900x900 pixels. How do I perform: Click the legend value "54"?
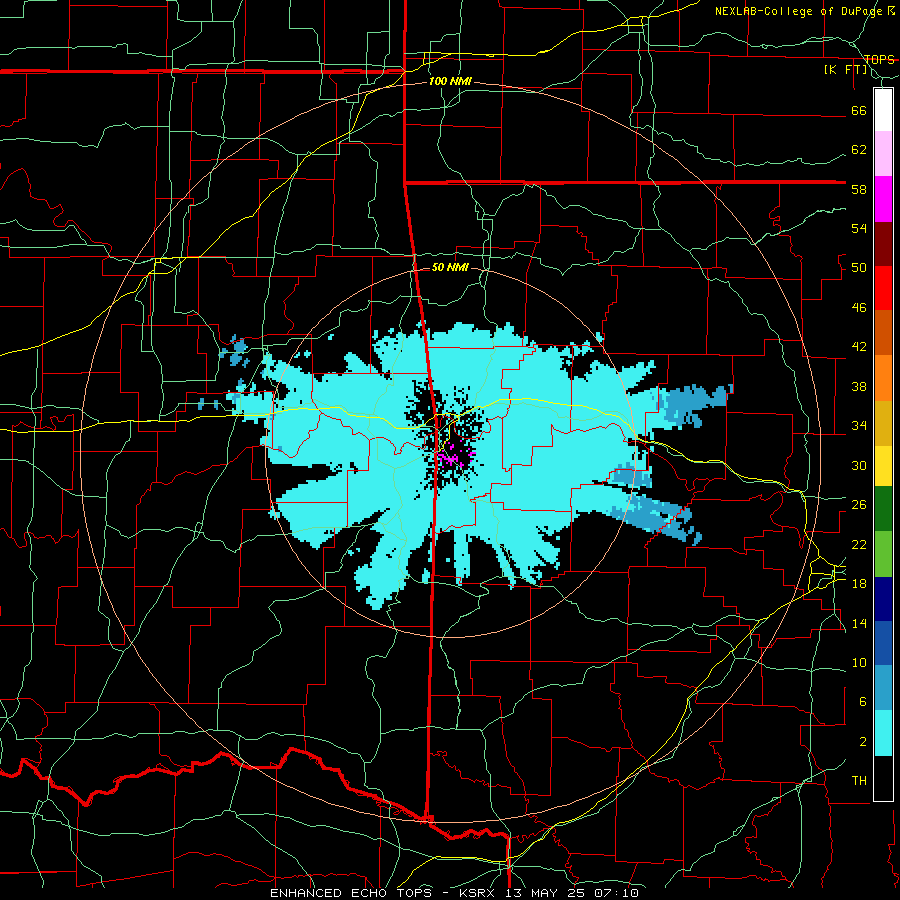coord(859,228)
